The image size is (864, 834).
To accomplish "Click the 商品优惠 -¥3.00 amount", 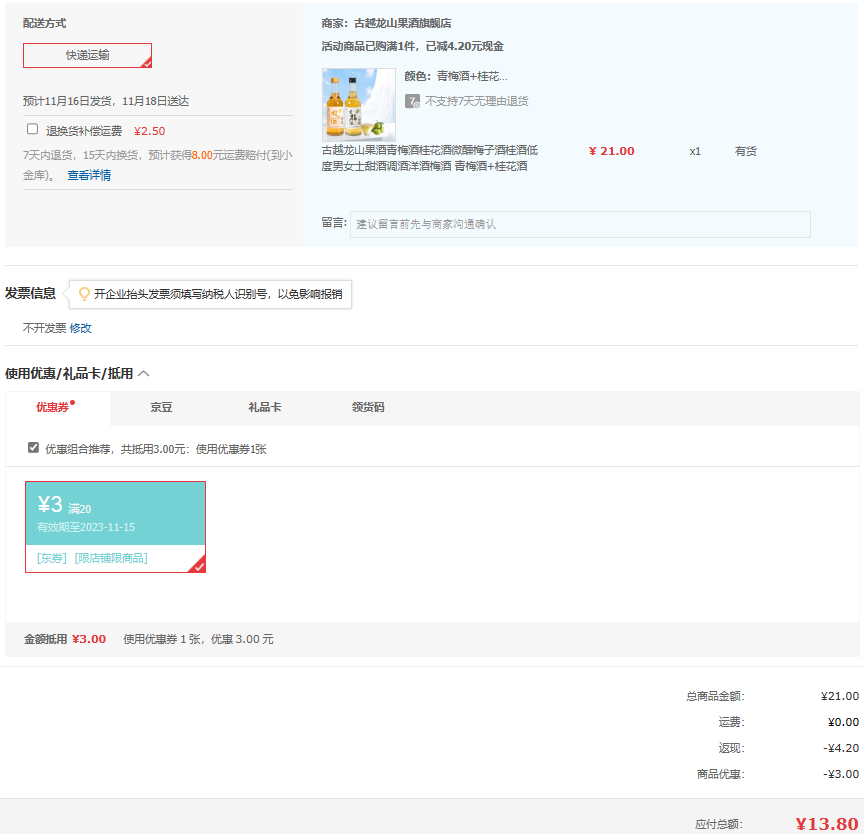I will [x=841, y=774].
